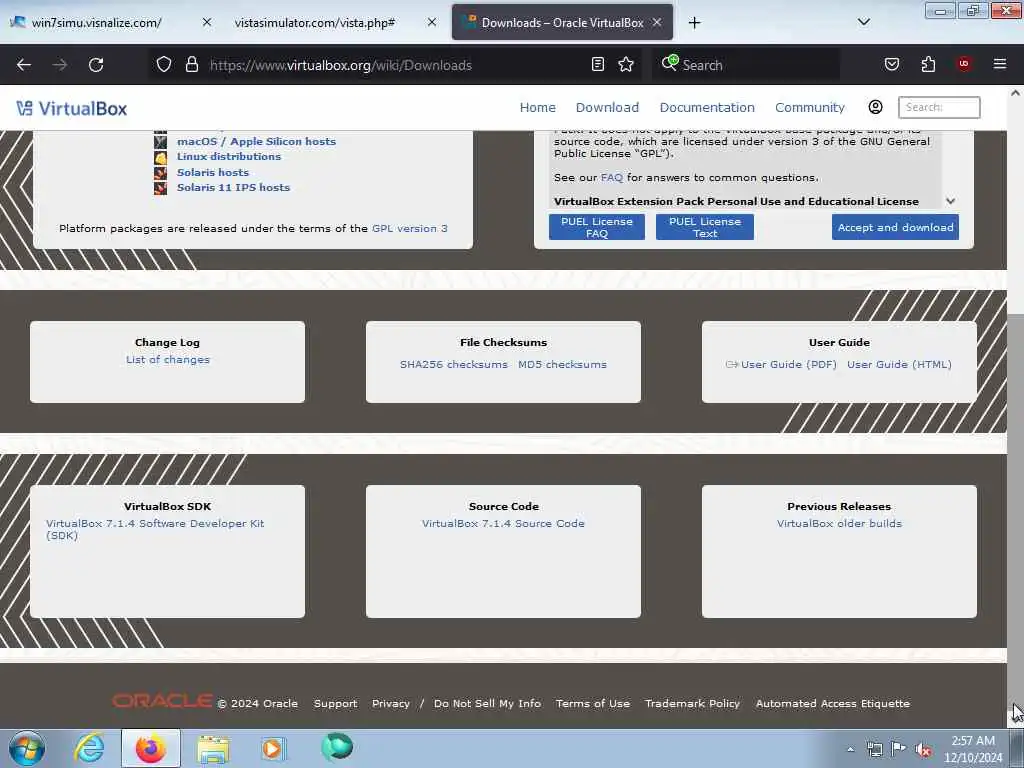
Task: Click the Automated Access Etiquette footer link
Action: click(x=833, y=703)
